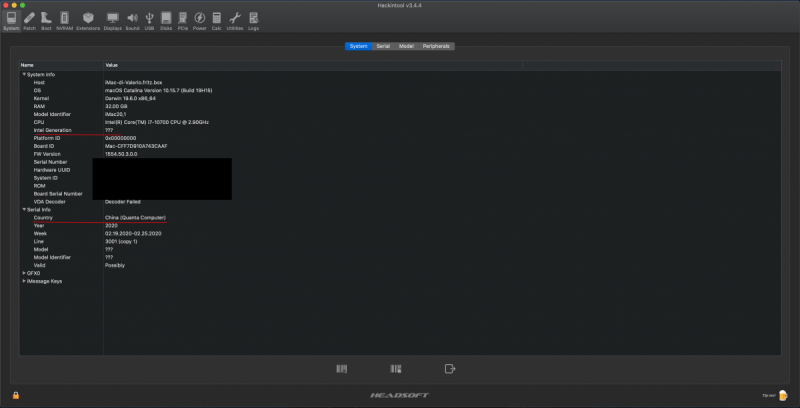Screen dimensions: 800x408
Task: Open the USB toolbar section
Action: [149, 21]
